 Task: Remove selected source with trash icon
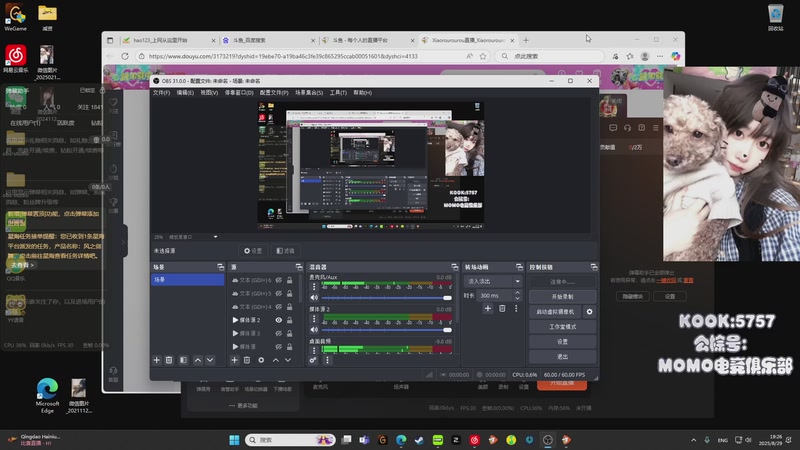click(247, 360)
